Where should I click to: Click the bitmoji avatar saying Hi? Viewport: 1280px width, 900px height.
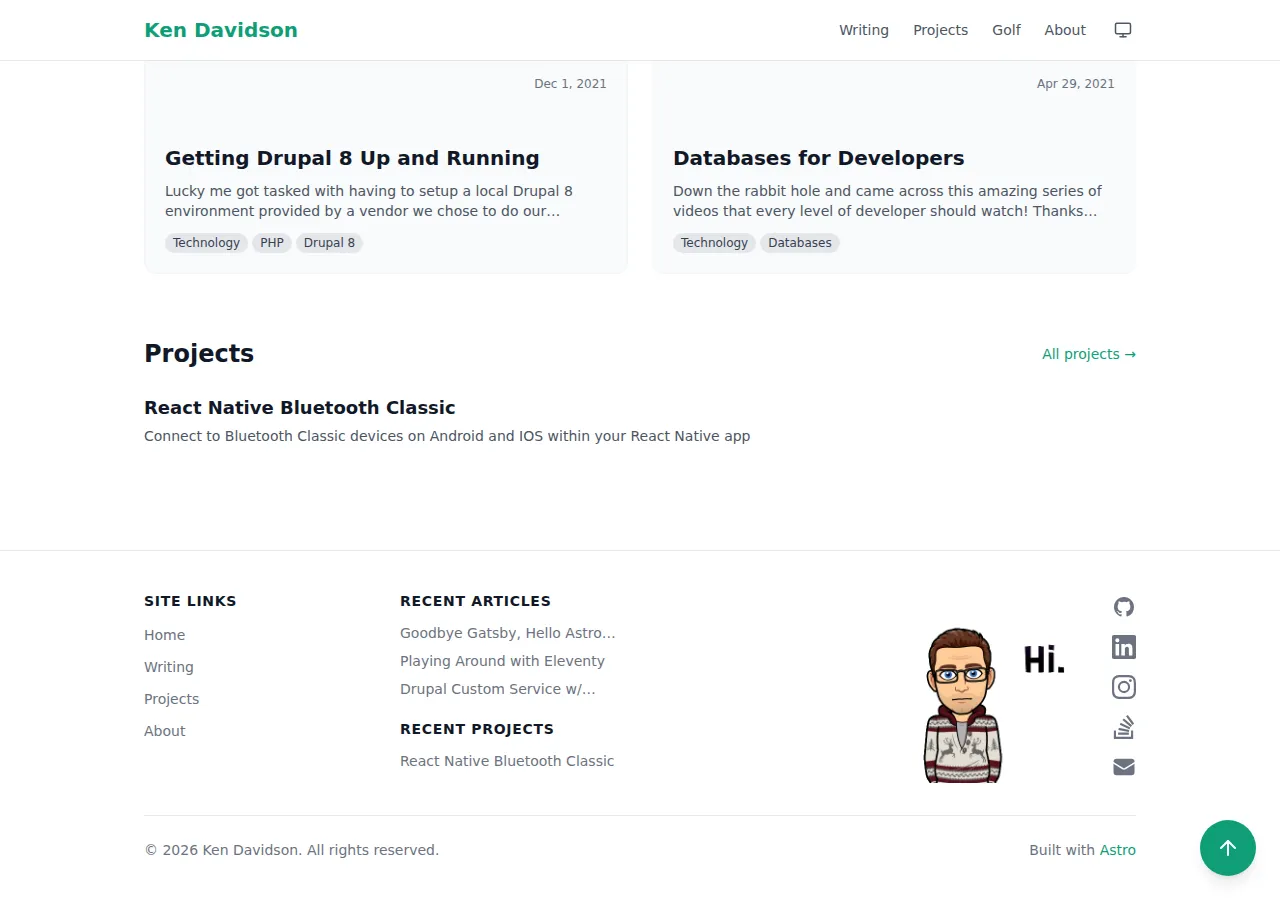tap(962, 704)
